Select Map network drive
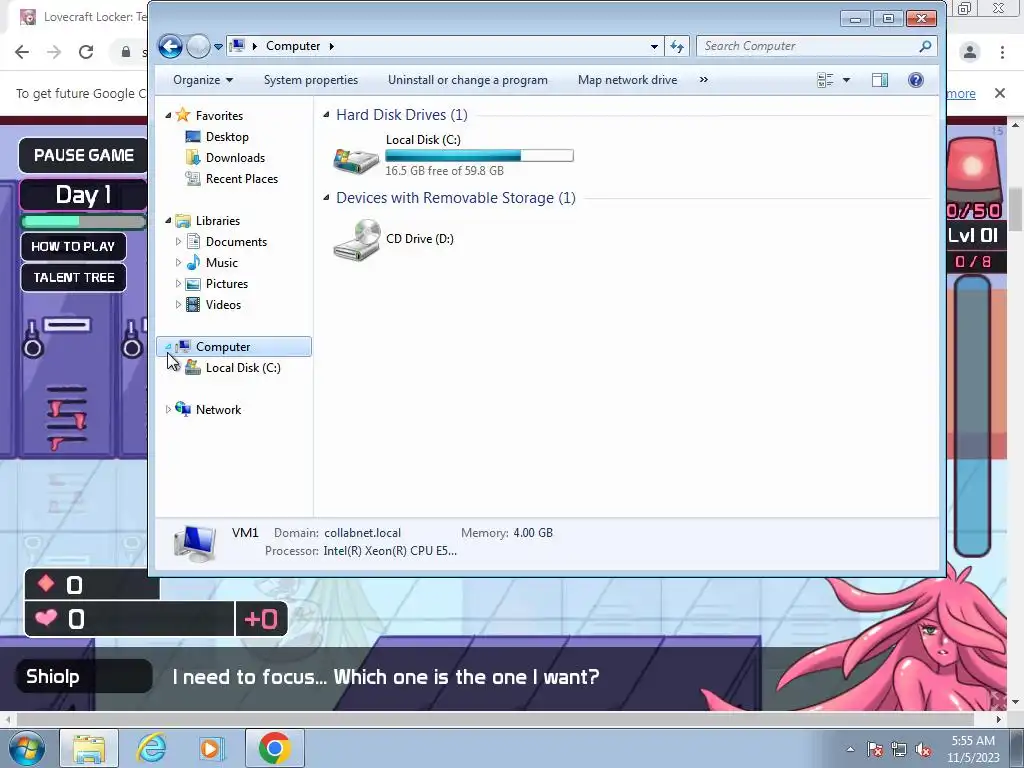 (x=627, y=80)
